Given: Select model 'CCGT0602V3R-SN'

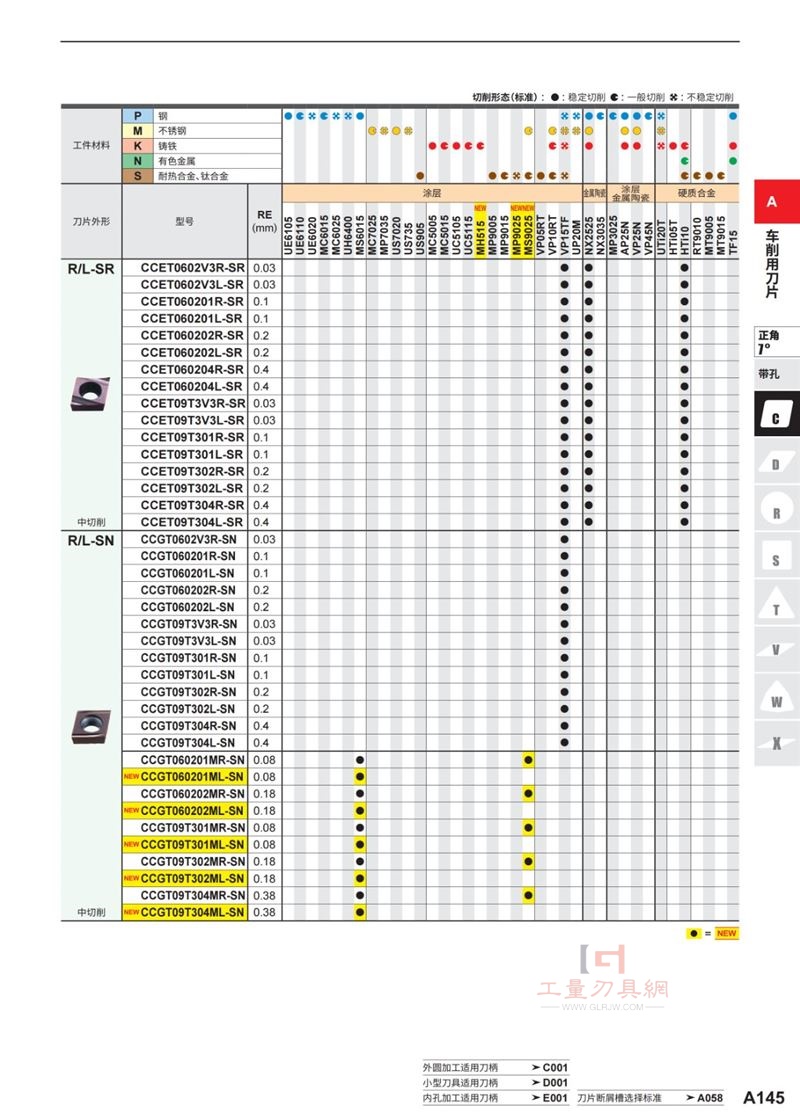Looking at the screenshot, I should coord(189,539).
